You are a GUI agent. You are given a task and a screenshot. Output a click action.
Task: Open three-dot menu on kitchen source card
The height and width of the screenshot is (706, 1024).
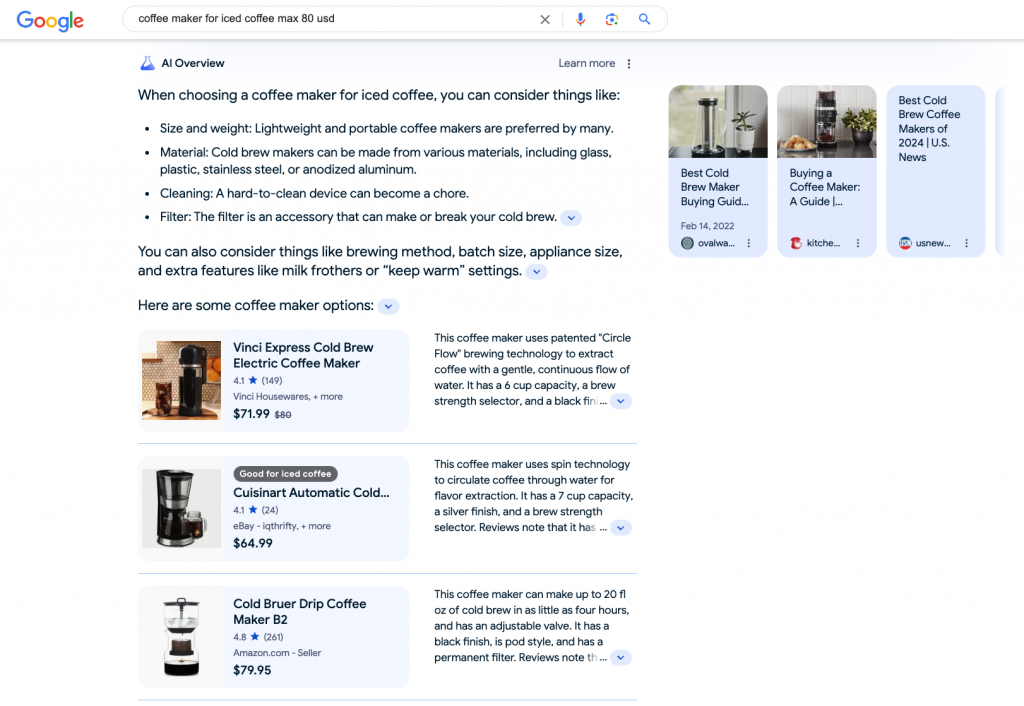857,243
